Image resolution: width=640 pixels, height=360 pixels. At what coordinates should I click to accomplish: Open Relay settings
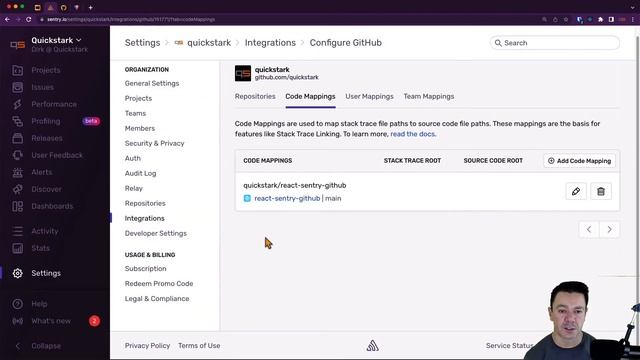click(x=133, y=189)
